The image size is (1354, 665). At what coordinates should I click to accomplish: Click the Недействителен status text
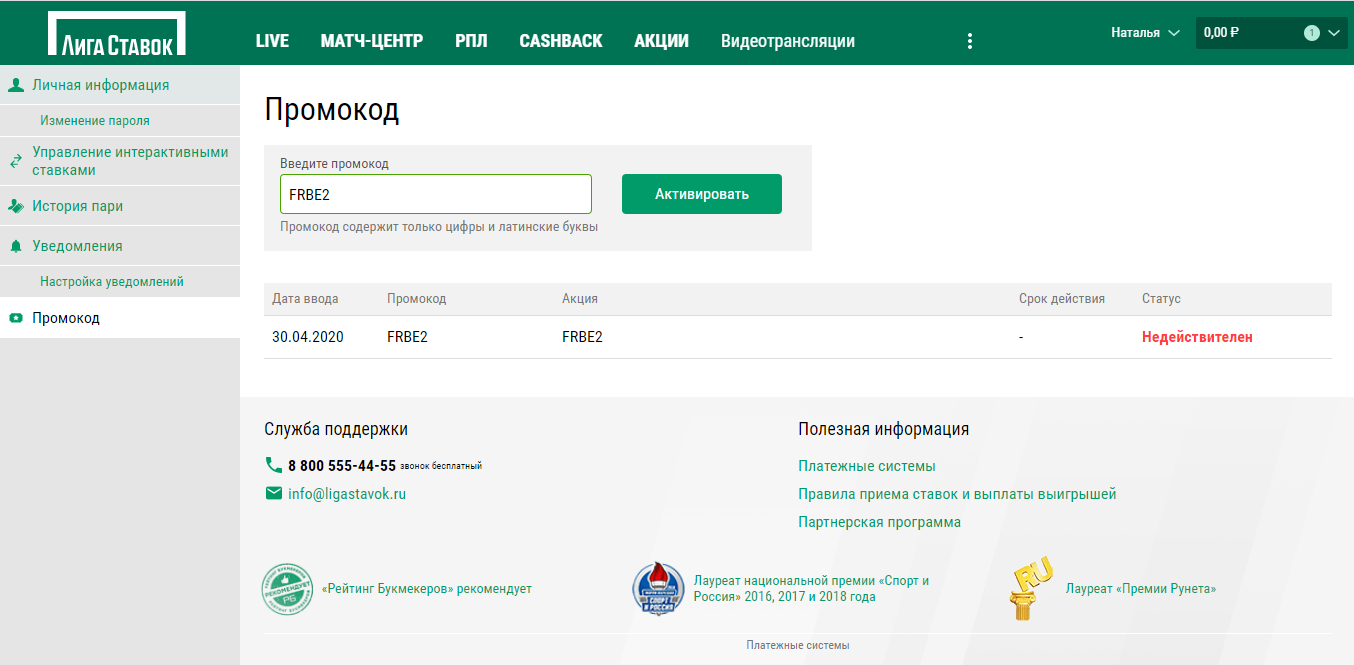pos(1197,337)
